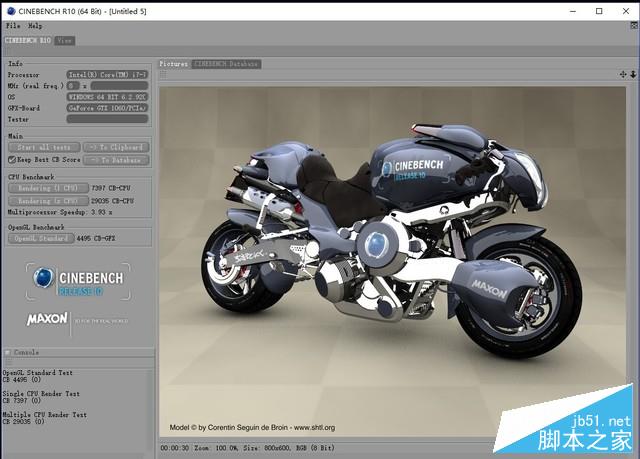Switch to the CINEBENCH R10 tab
This screenshot has height=459, width=640.
(28, 40)
